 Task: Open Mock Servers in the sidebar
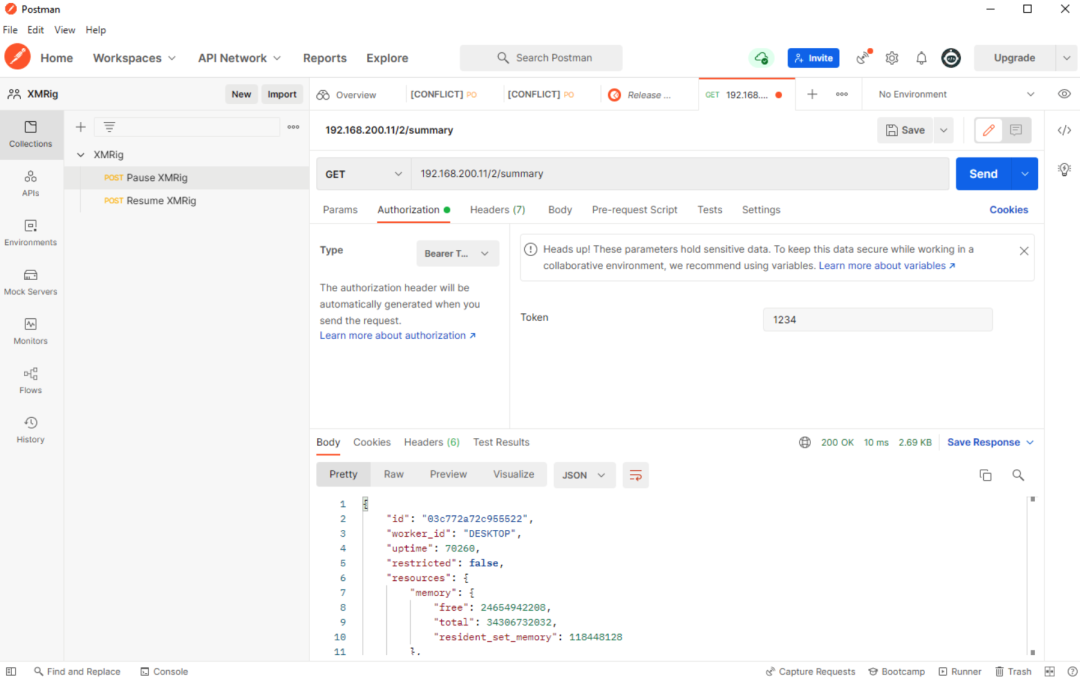click(30, 282)
